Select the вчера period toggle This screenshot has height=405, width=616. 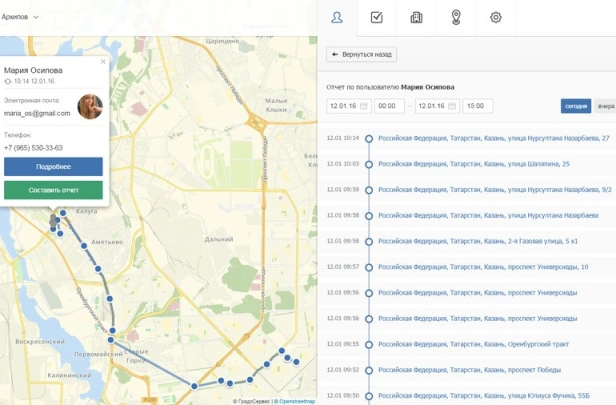pos(605,106)
